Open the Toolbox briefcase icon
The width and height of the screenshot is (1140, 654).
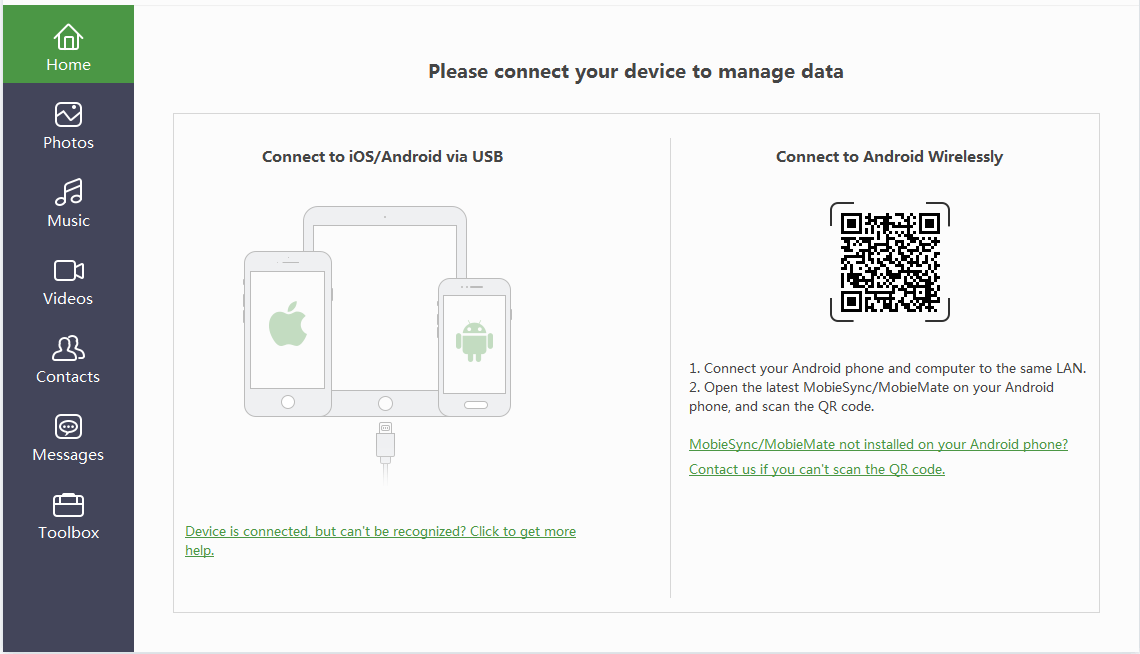68,504
